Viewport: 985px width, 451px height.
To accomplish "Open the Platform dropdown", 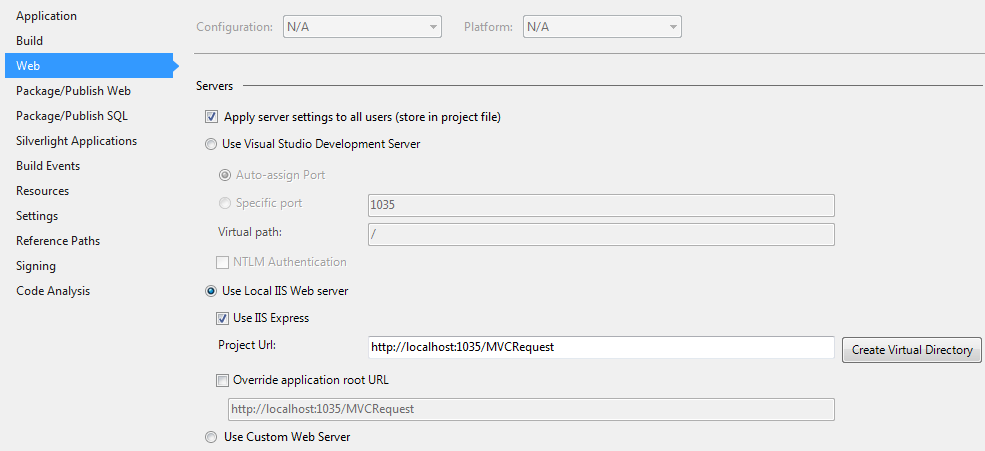I will (x=602, y=27).
